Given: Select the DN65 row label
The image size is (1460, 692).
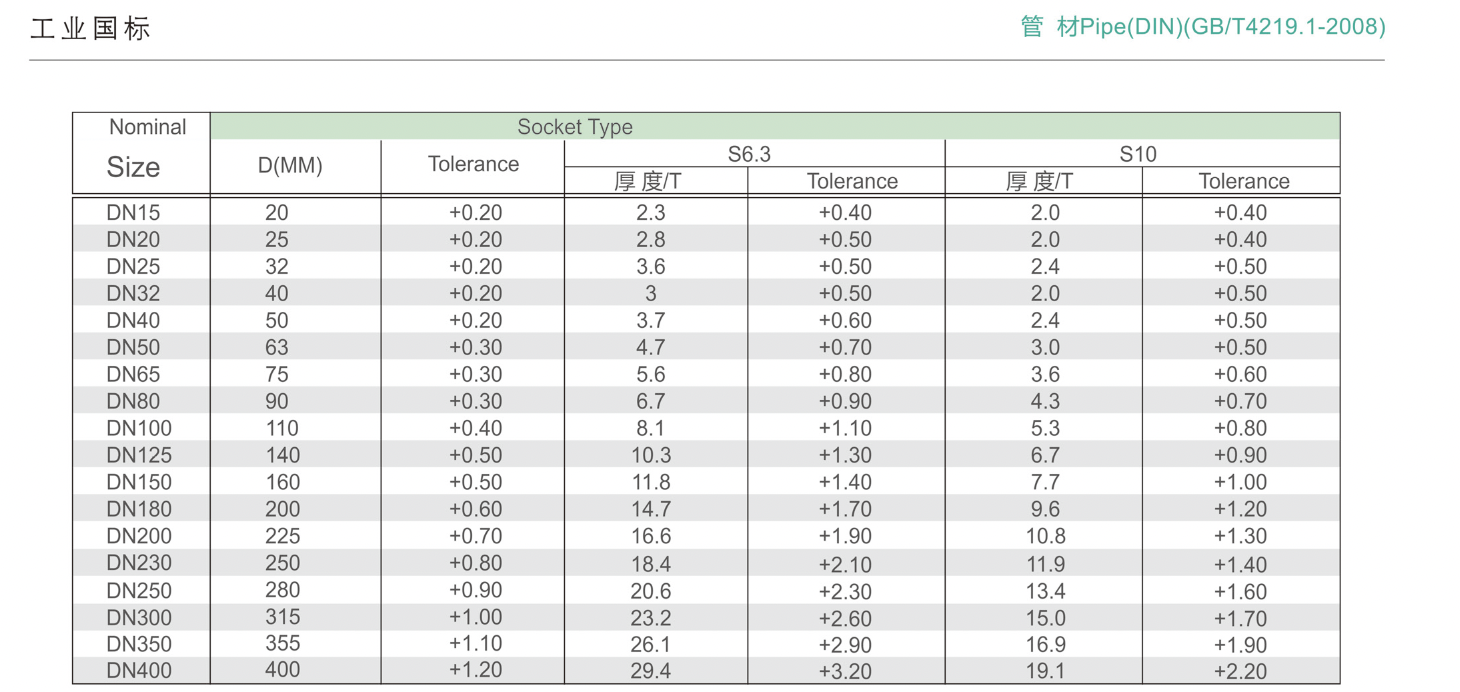Looking at the screenshot, I should click(x=133, y=375).
